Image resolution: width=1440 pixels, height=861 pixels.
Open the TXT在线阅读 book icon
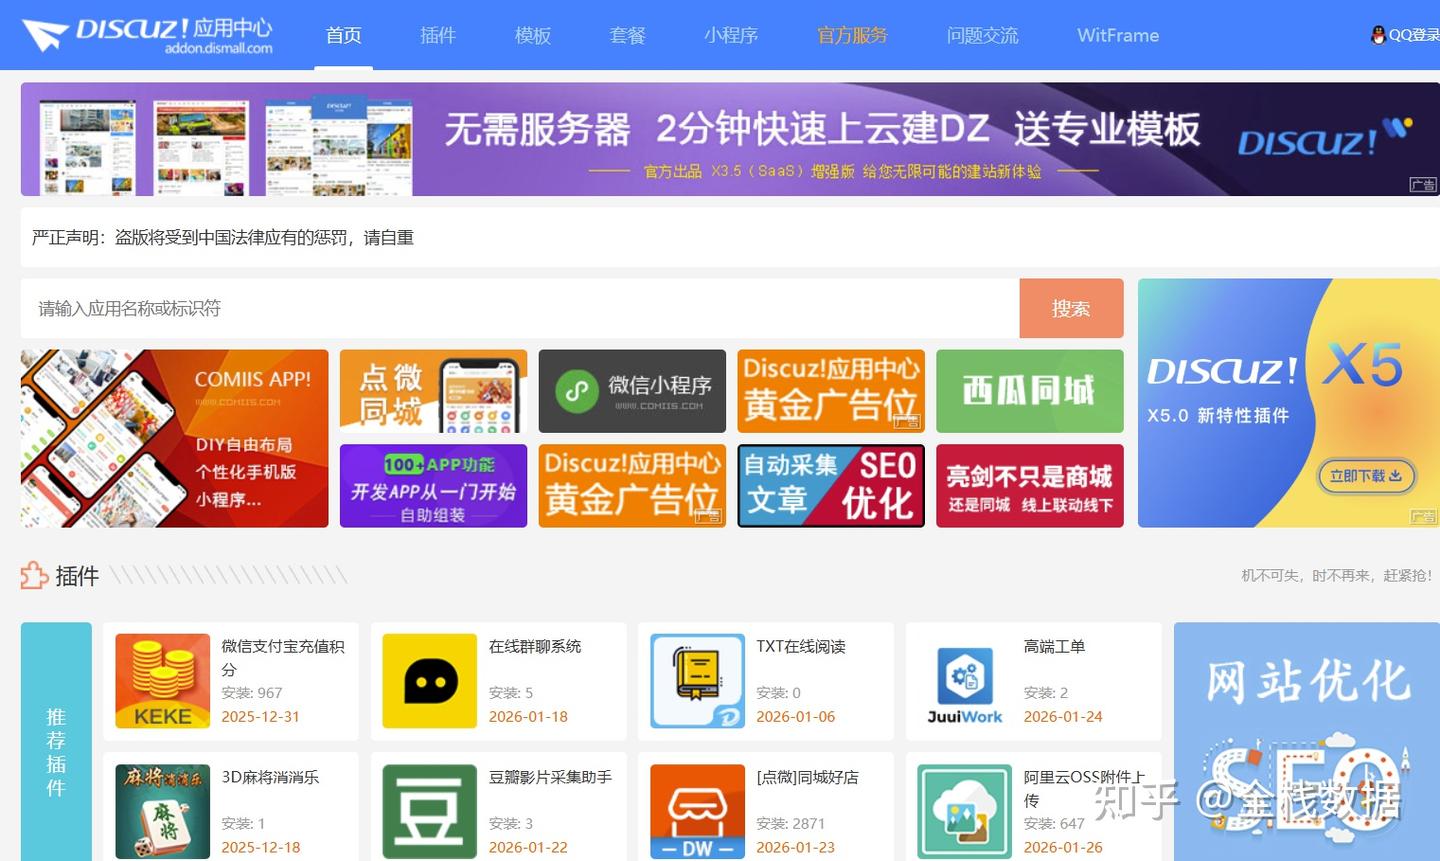click(698, 680)
